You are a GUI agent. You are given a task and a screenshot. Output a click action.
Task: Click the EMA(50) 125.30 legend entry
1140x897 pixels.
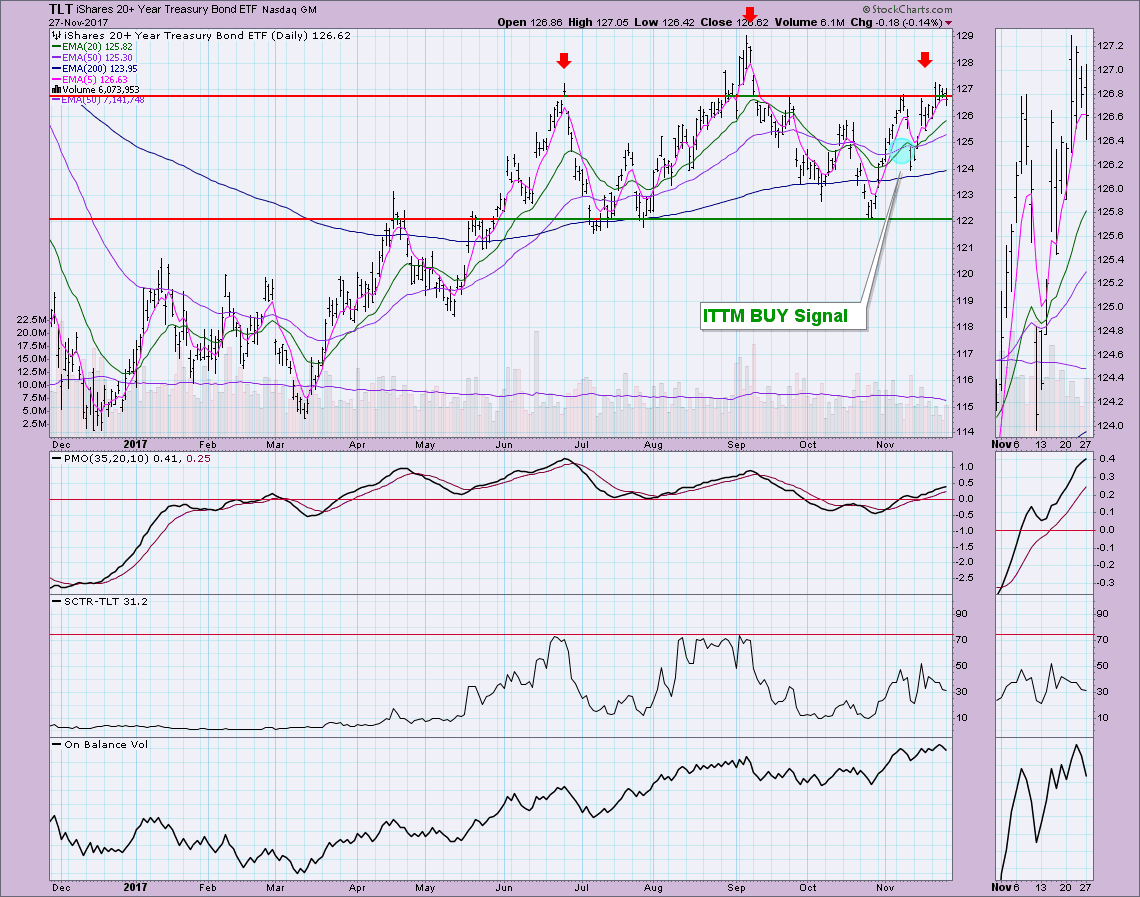tap(92, 57)
